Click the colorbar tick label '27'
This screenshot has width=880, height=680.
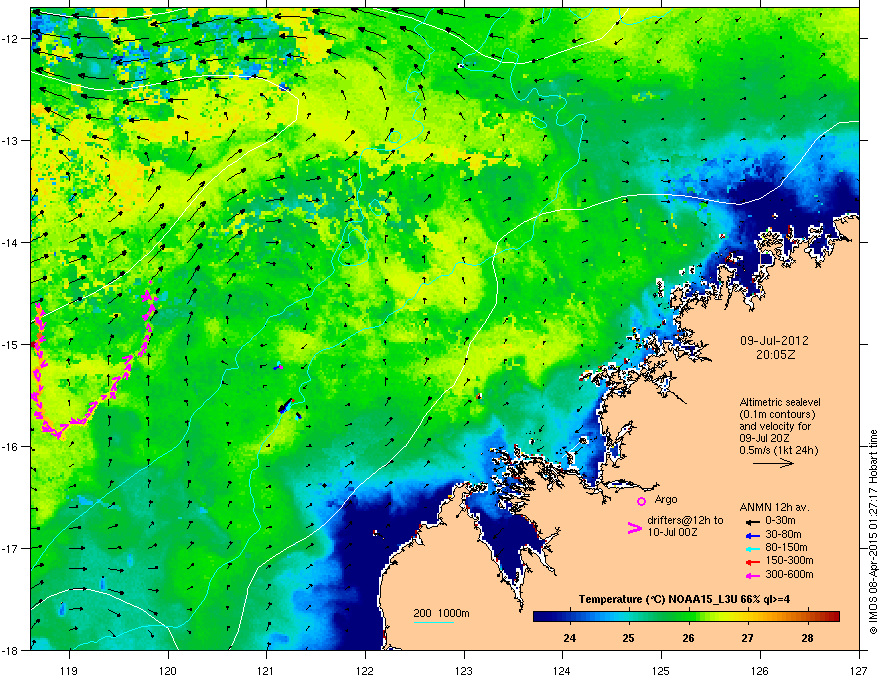(x=748, y=638)
